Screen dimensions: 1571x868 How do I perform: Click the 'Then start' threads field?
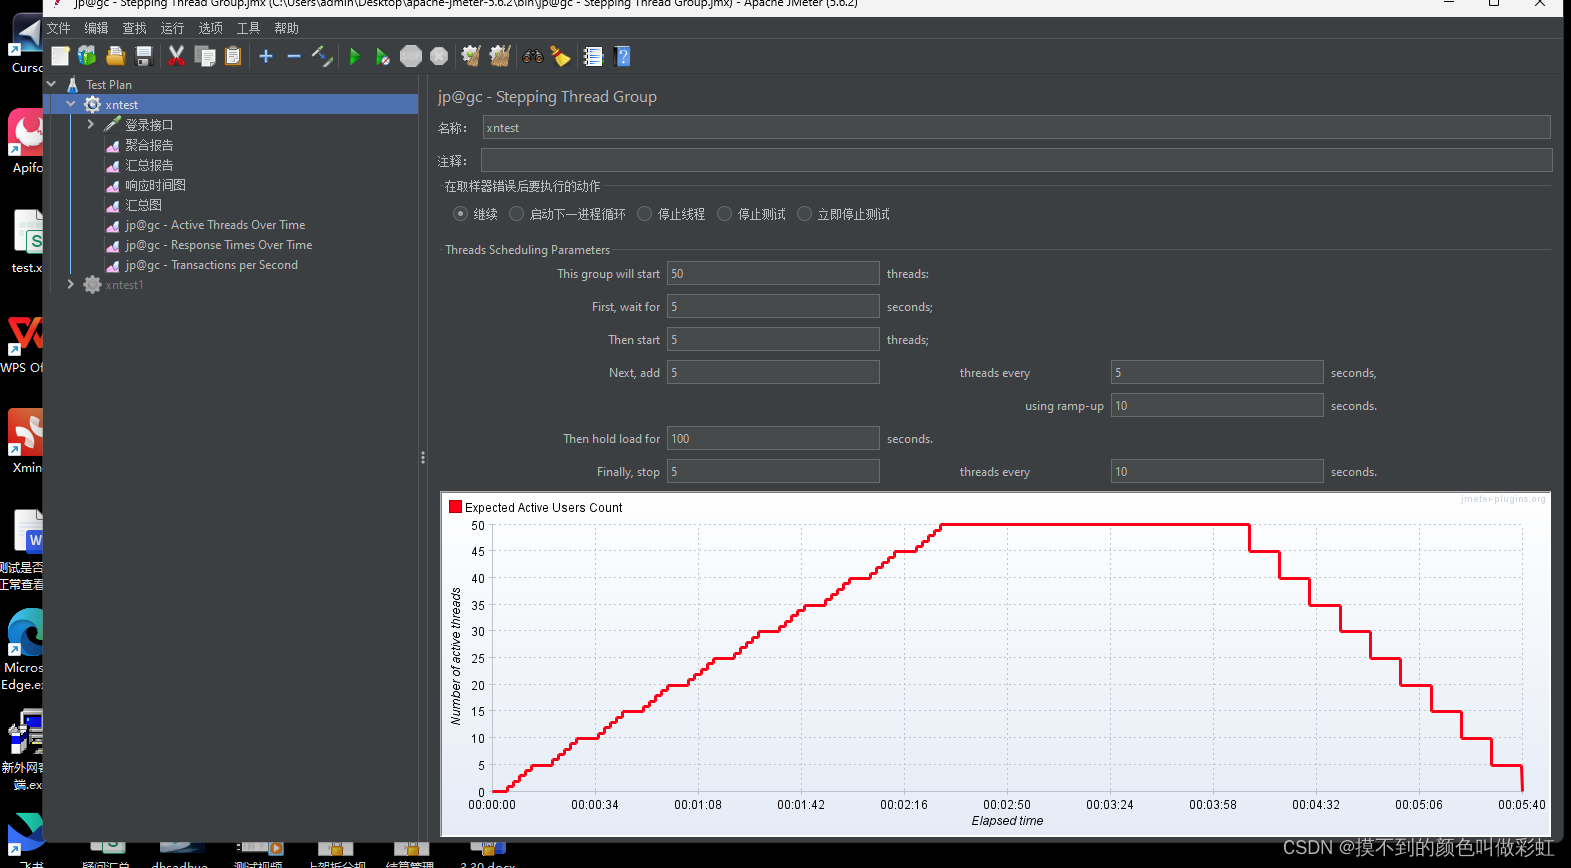click(773, 339)
